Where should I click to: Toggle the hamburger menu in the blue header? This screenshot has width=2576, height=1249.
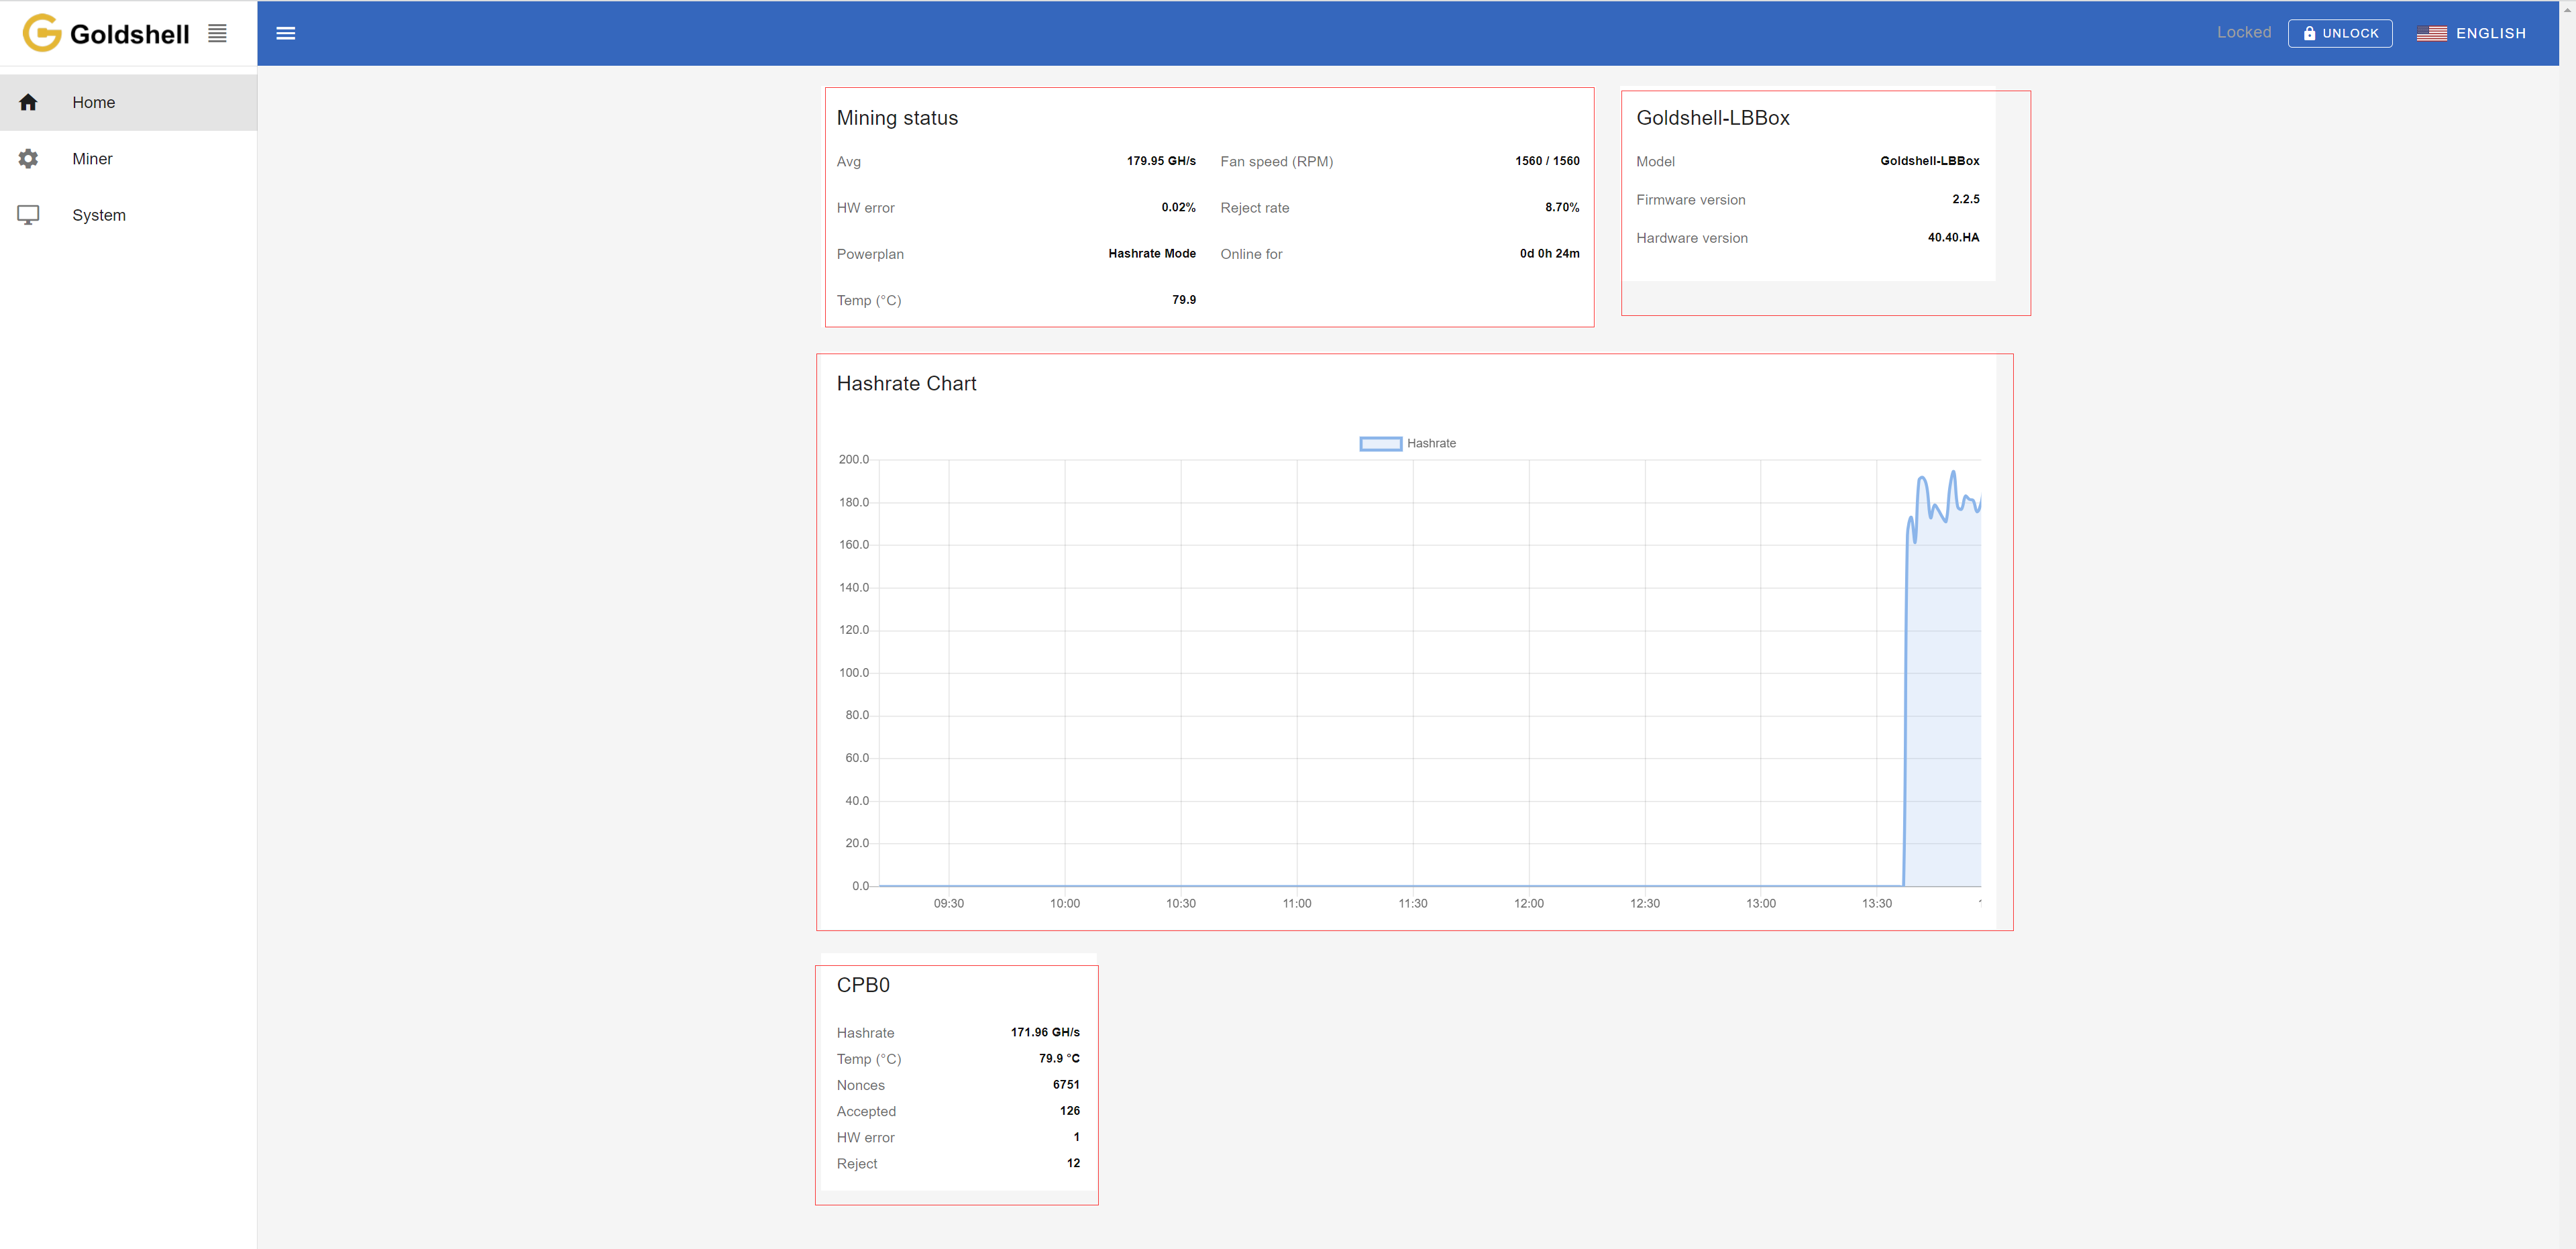286,33
